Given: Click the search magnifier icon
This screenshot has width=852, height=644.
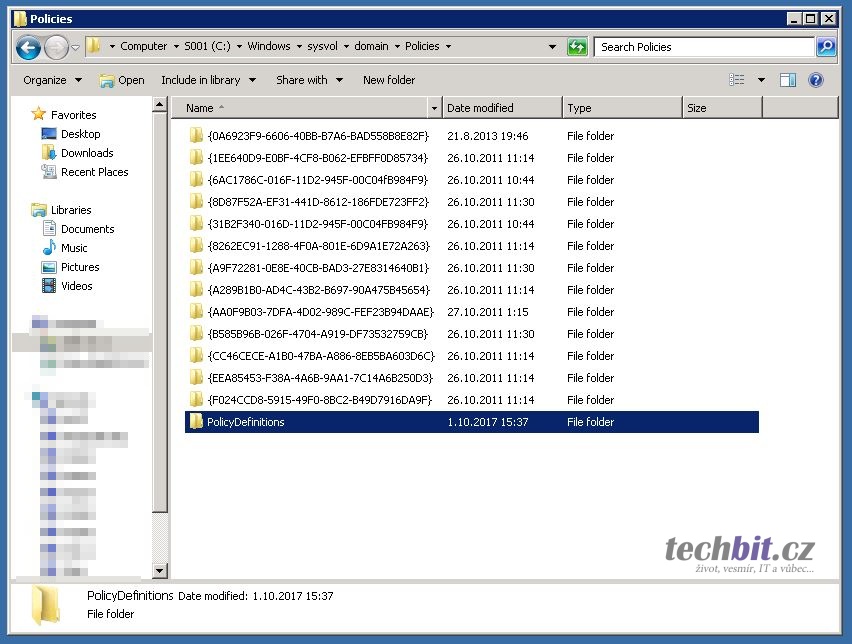Looking at the screenshot, I should click(x=825, y=47).
